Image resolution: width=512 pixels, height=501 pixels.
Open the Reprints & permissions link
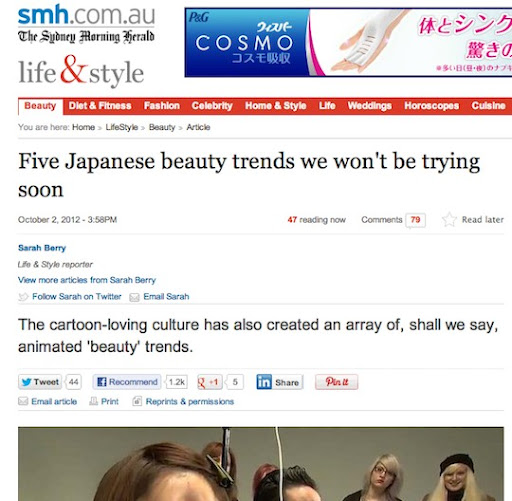pyautogui.click(x=190, y=401)
